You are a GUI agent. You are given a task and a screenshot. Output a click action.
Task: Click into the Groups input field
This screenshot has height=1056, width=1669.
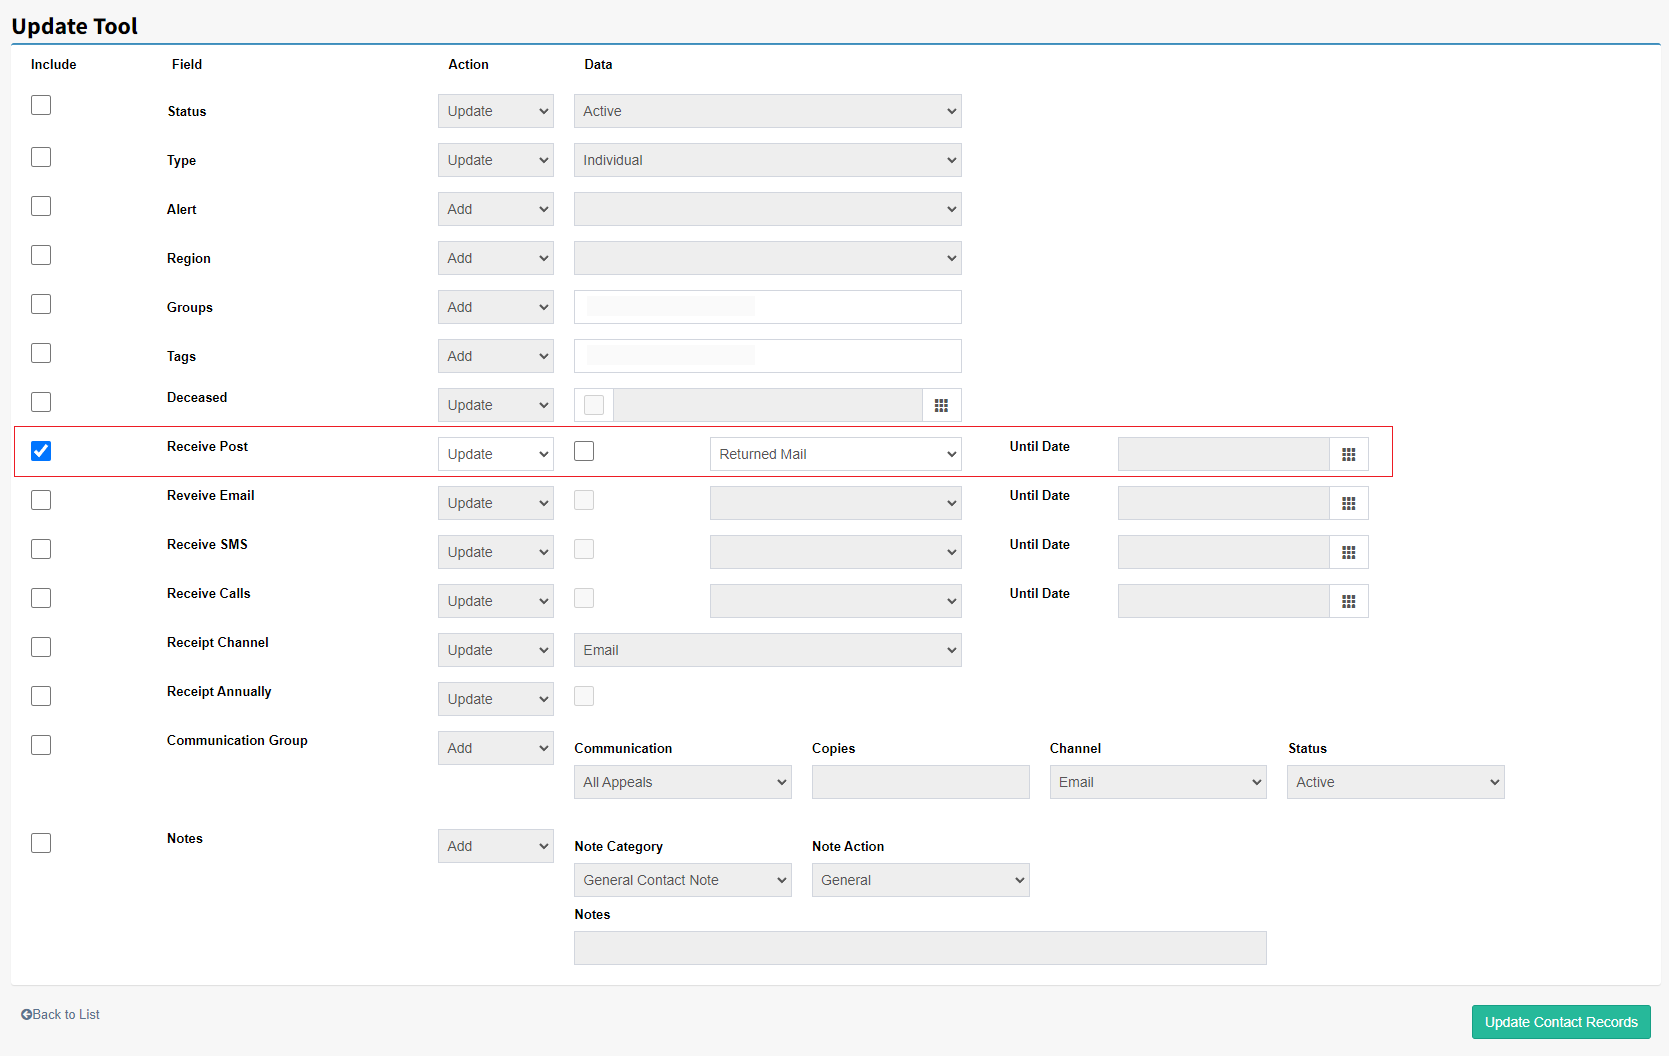[x=768, y=307]
